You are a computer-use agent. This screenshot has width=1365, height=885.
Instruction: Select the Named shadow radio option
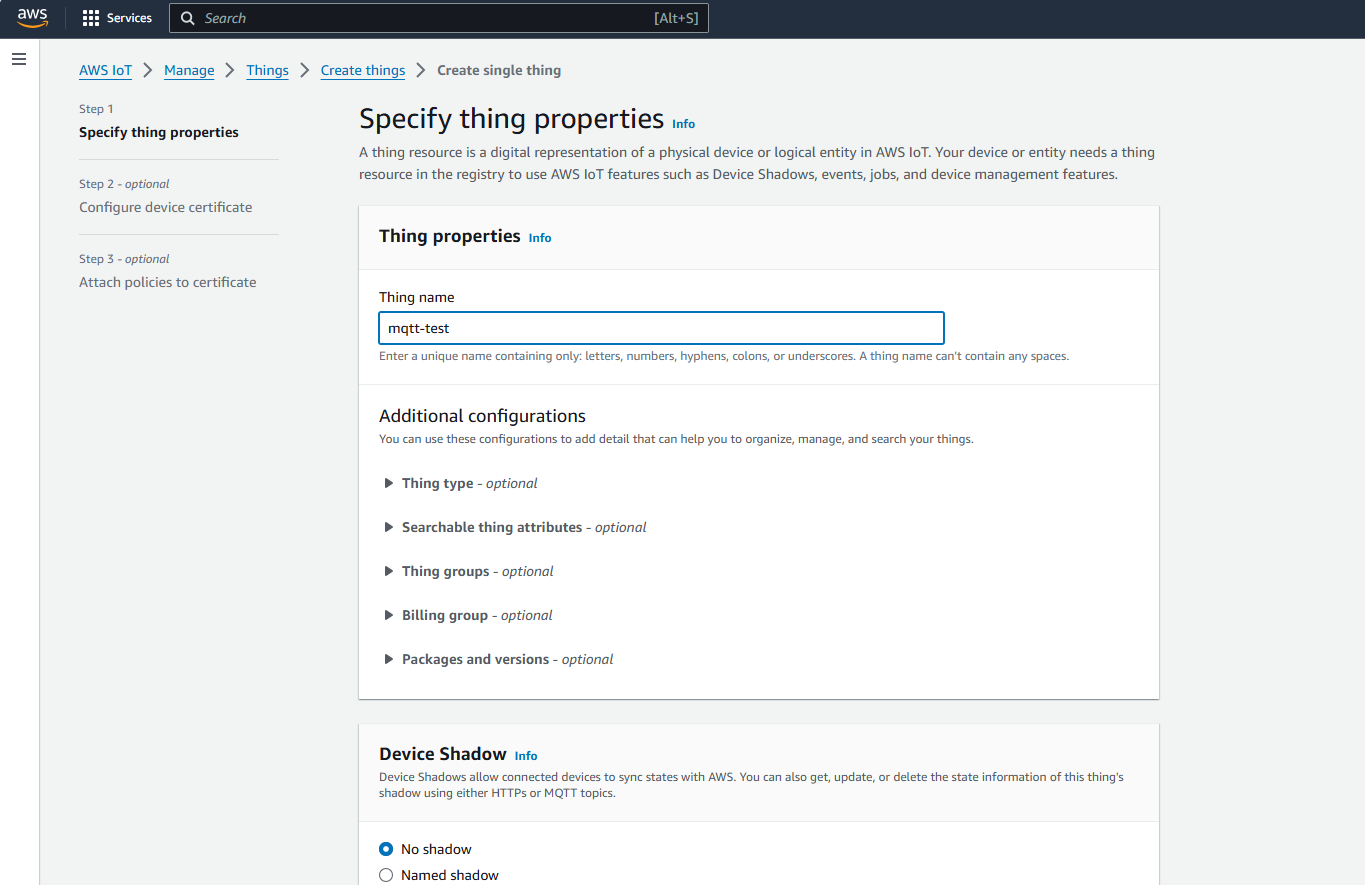(386, 875)
